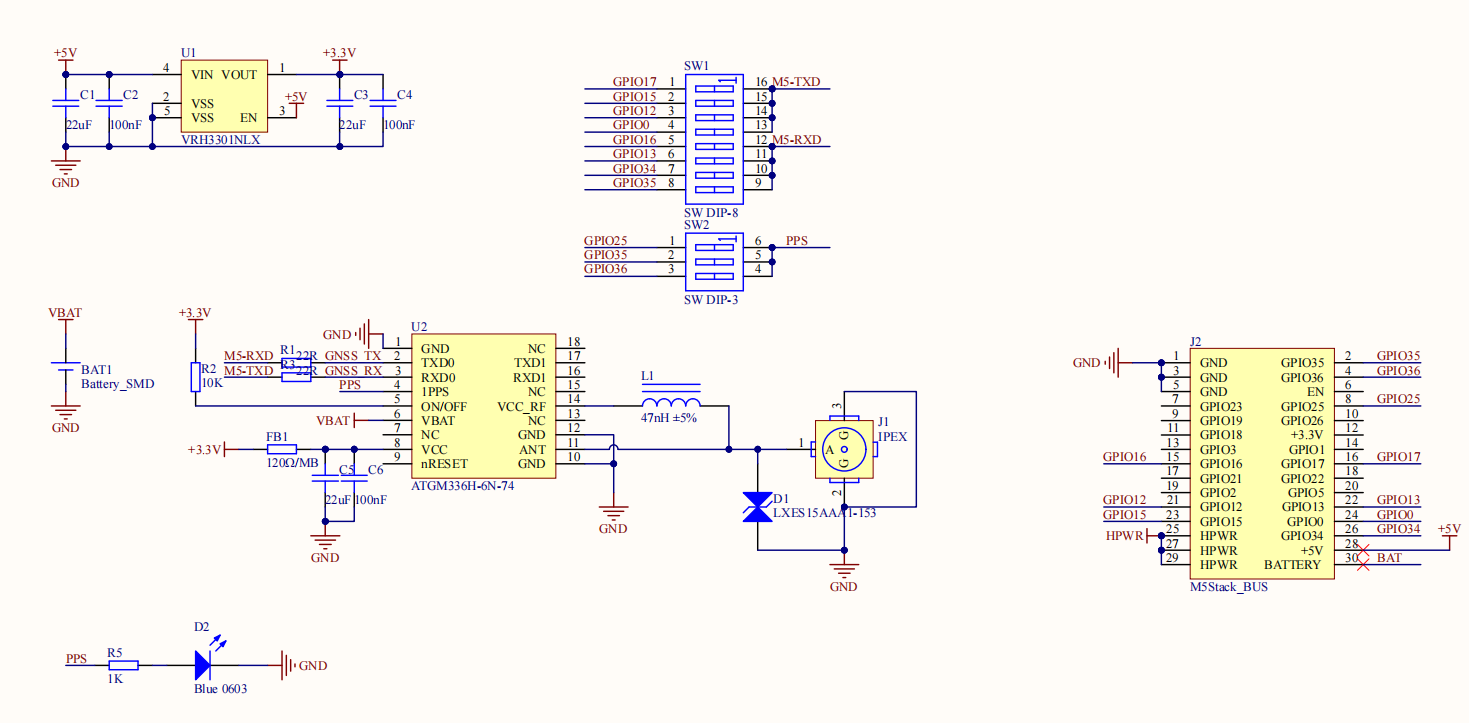Click the J1 IPEX antenna connector symbol
This screenshot has height=723, width=1469.
pos(844,449)
